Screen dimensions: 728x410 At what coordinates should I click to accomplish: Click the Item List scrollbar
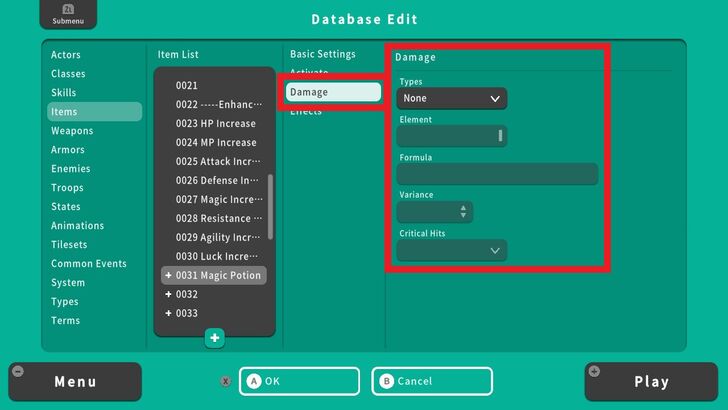pos(270,205)
